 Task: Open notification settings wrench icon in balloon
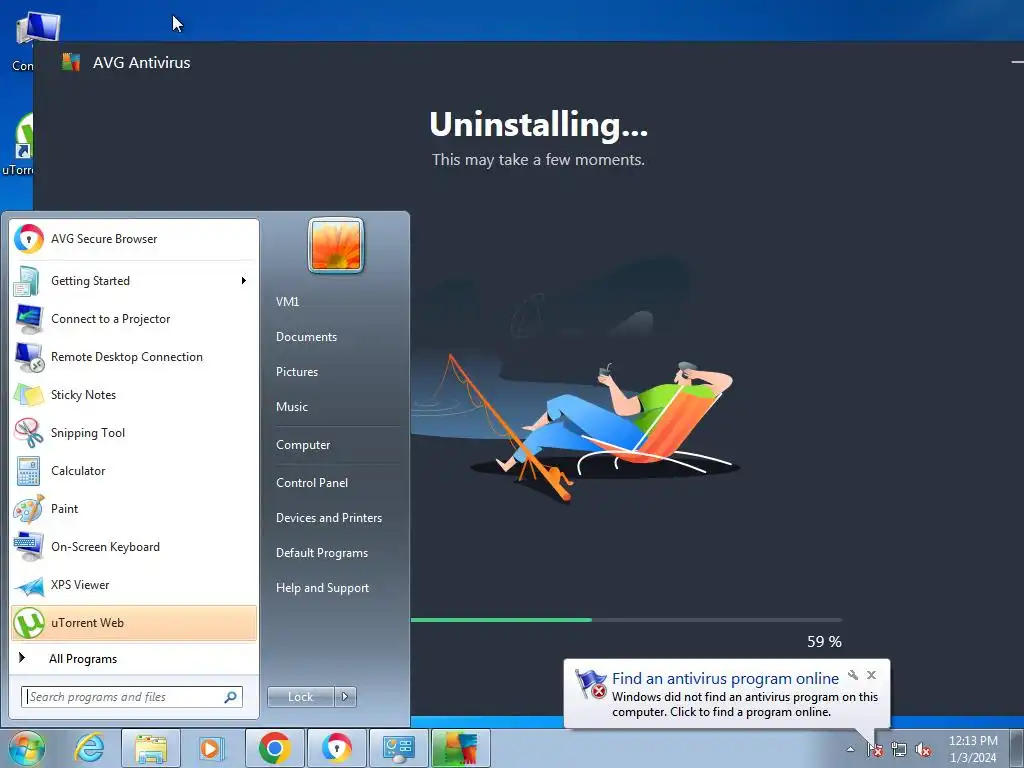coord(853,675)
